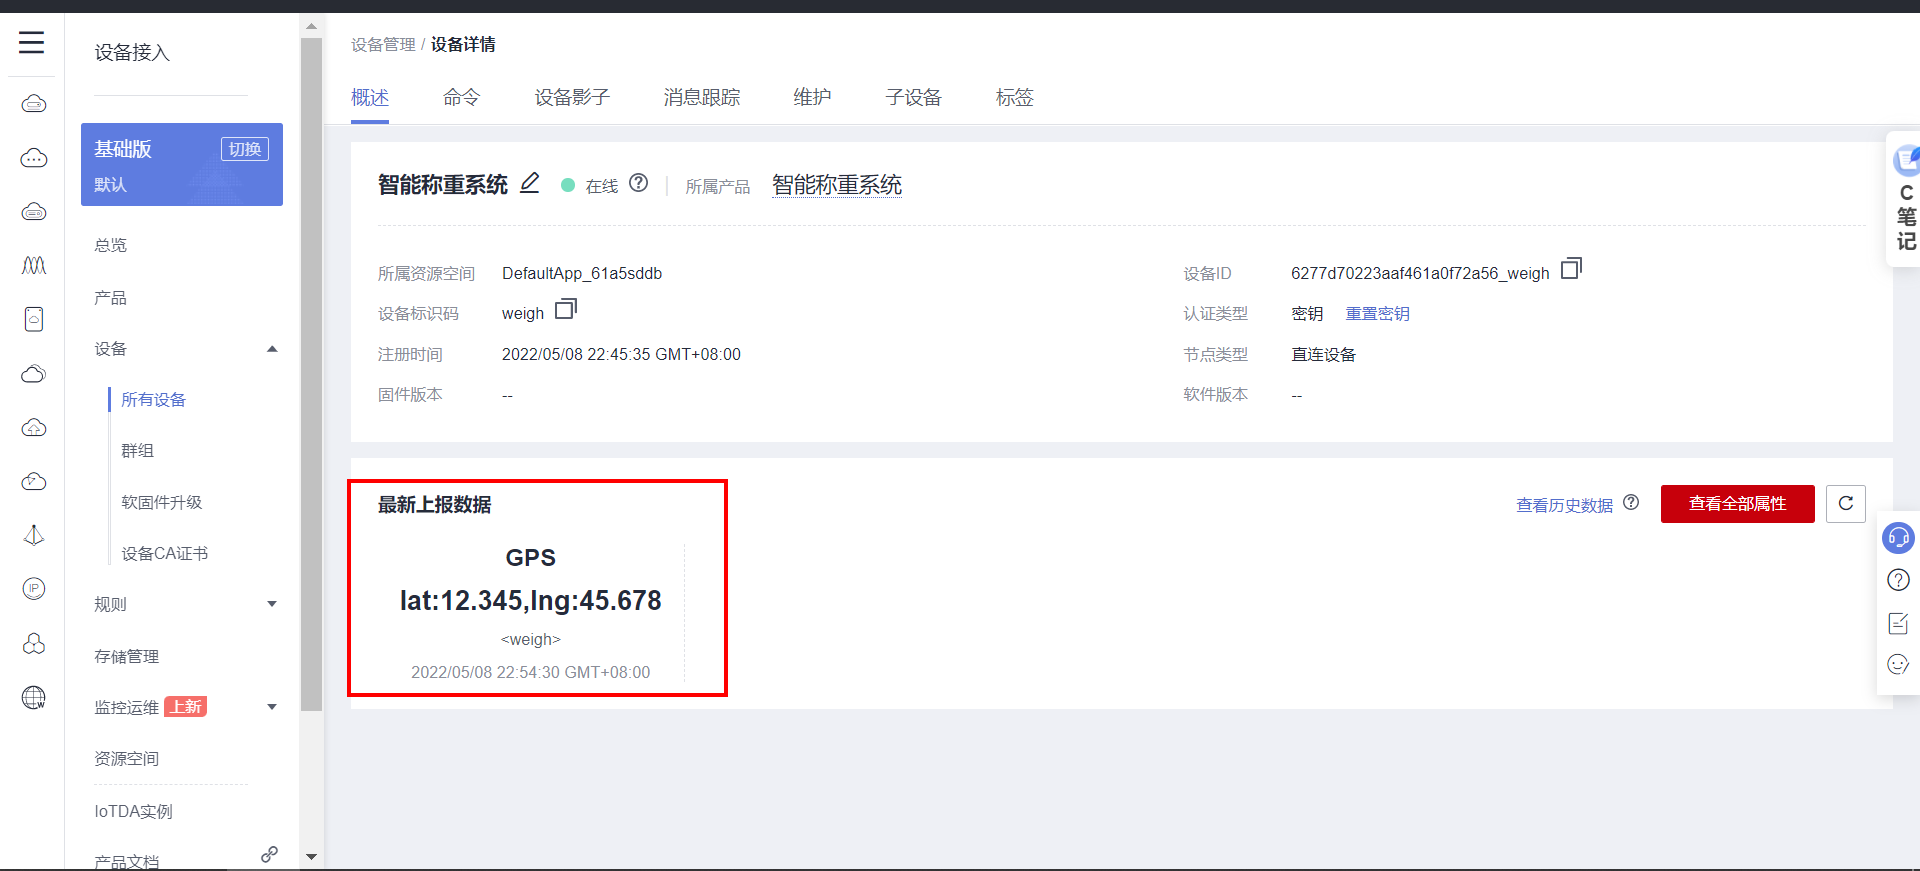
Task: Click the double-cloud sidebar icon
Action: pos(34,373)
